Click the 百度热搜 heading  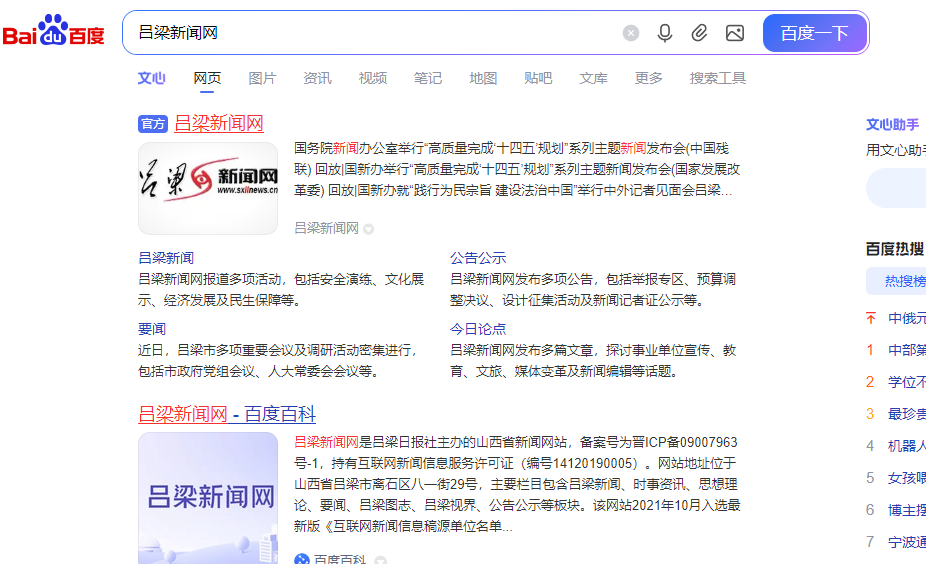click(895, 249)
